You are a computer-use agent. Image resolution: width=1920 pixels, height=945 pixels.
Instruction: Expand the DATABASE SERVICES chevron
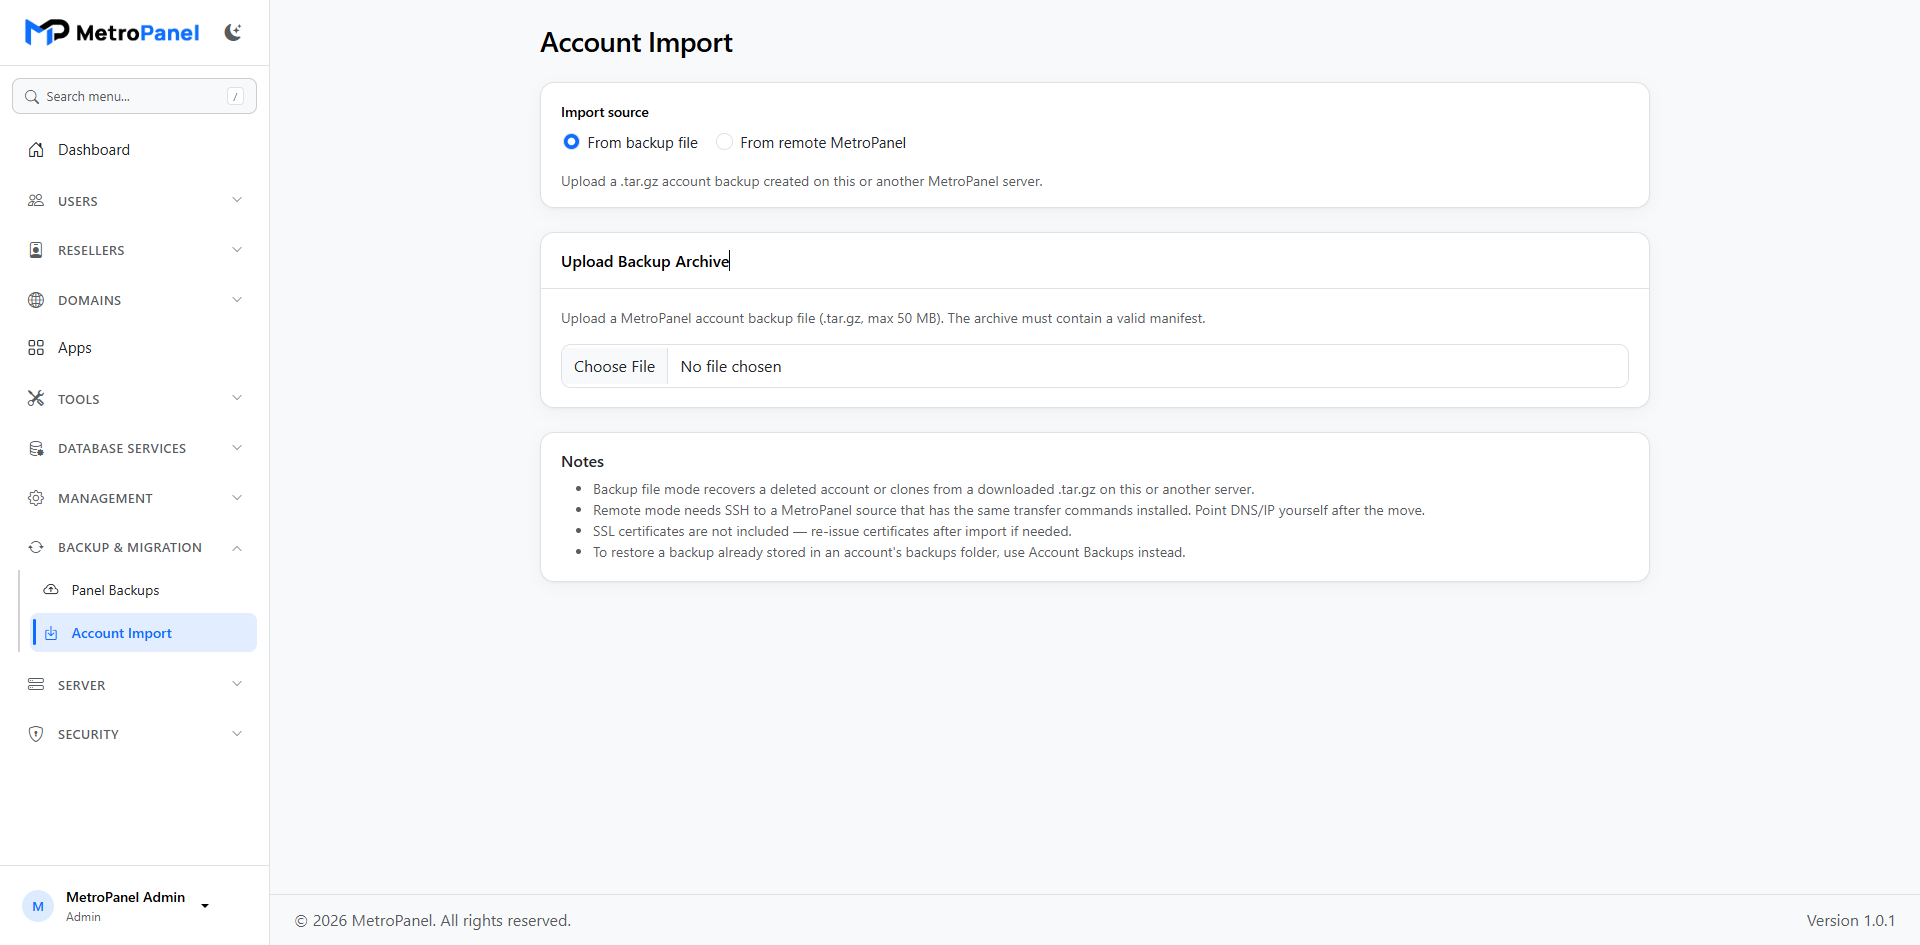237,448
